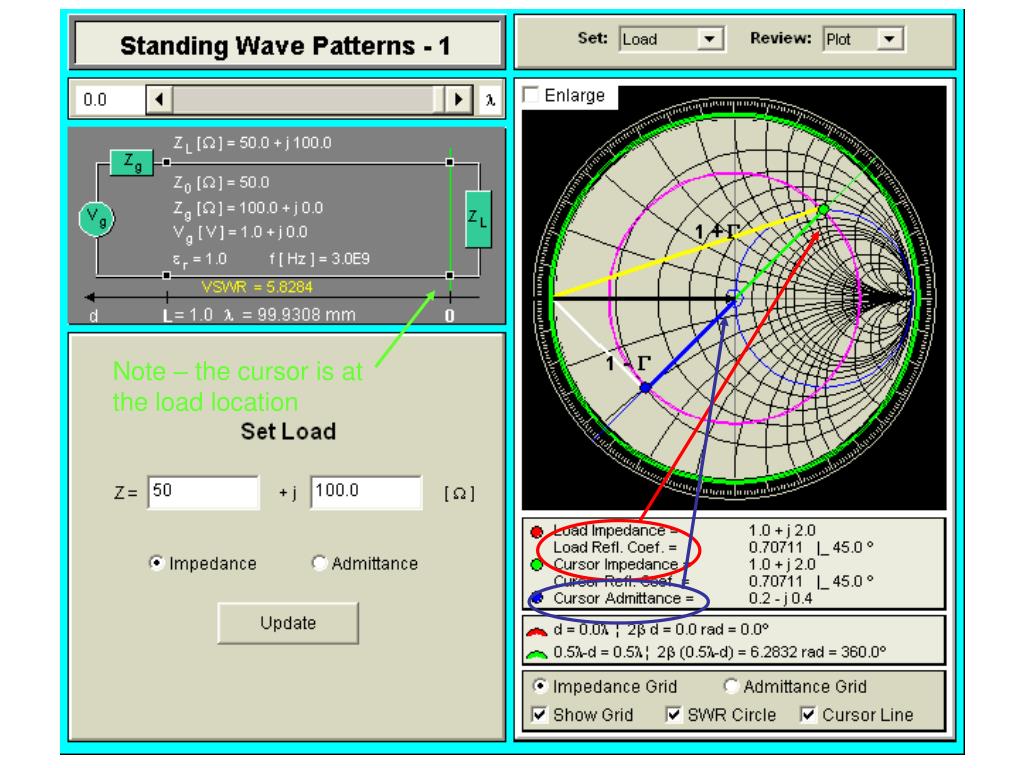Select the Admittance Grid option

click(731, 686)
